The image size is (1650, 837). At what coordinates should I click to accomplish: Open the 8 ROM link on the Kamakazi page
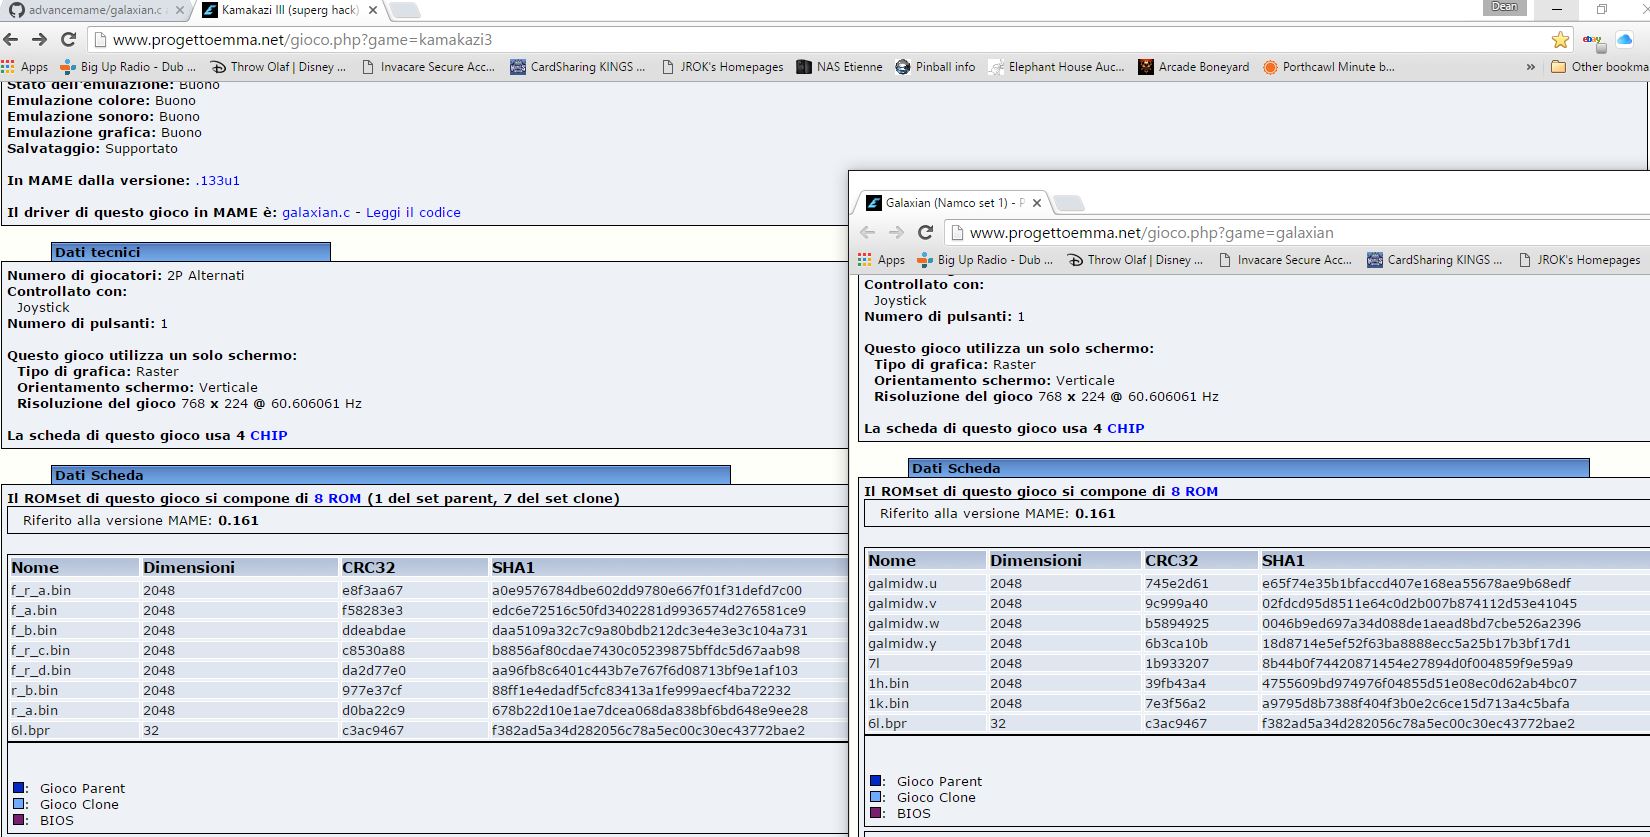[x=337, y=499]
